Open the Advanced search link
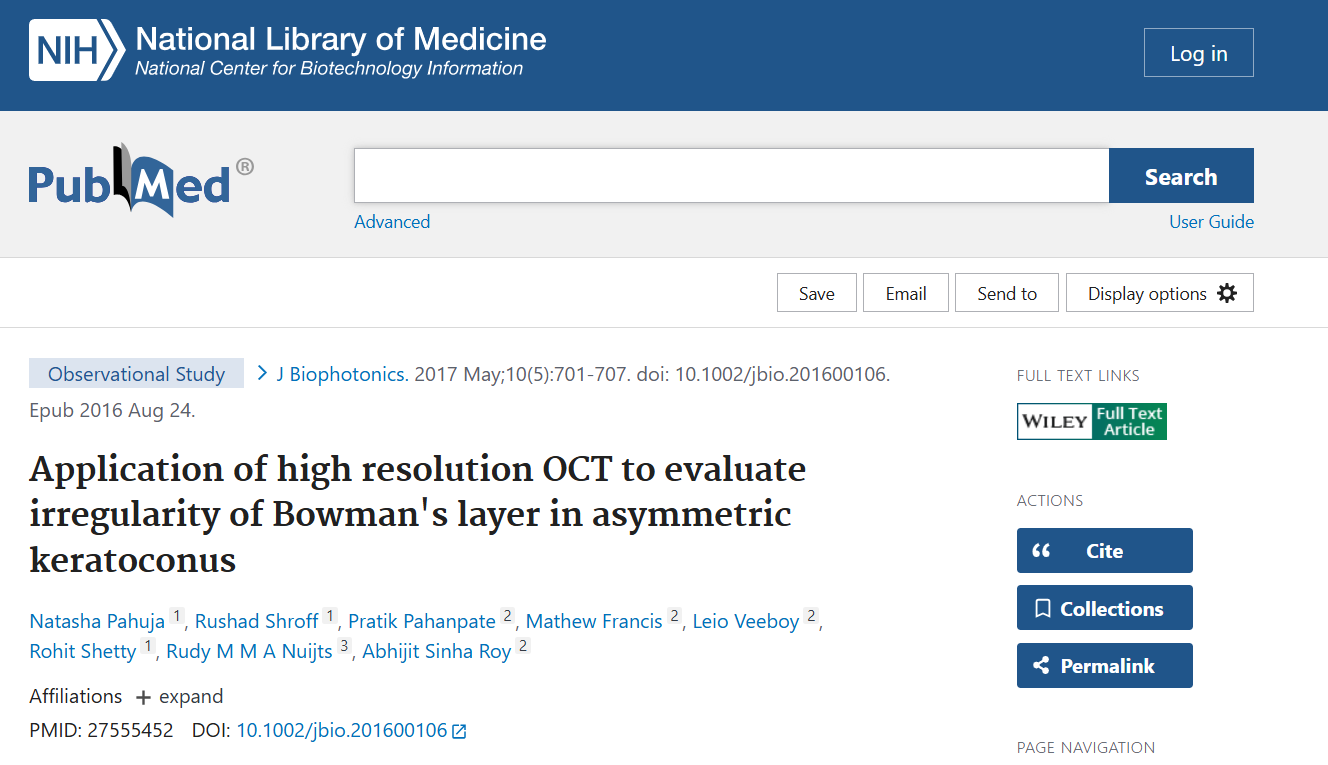 point(392,221)
